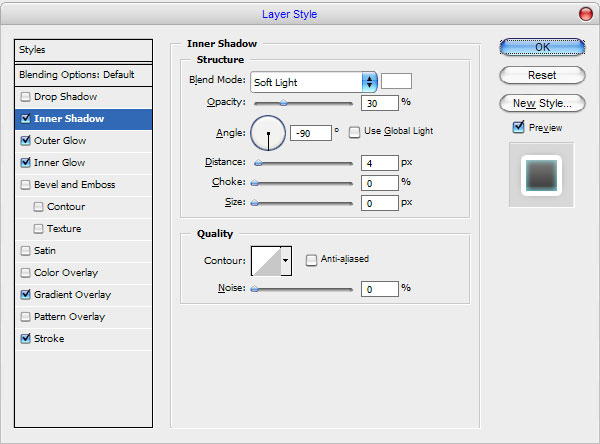
Task: Click the contour curve preview thumbnail
Action: 266,261
